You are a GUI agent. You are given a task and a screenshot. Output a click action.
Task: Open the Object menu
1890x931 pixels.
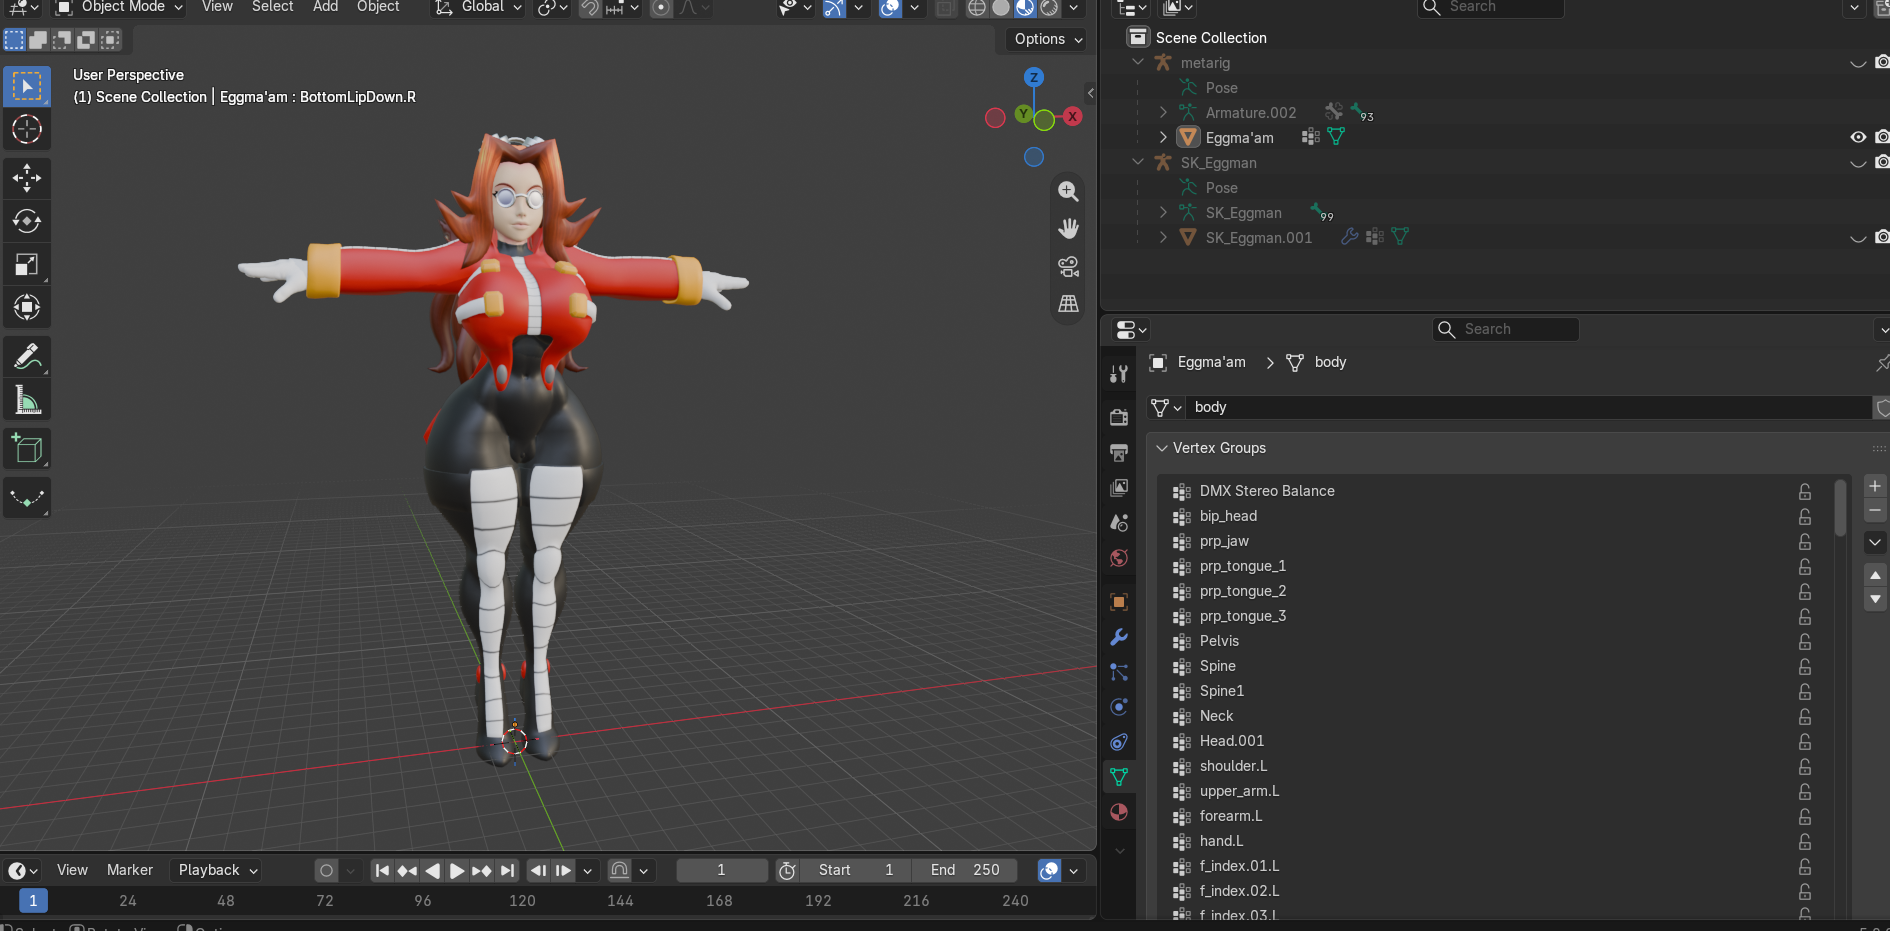[378, 7]
